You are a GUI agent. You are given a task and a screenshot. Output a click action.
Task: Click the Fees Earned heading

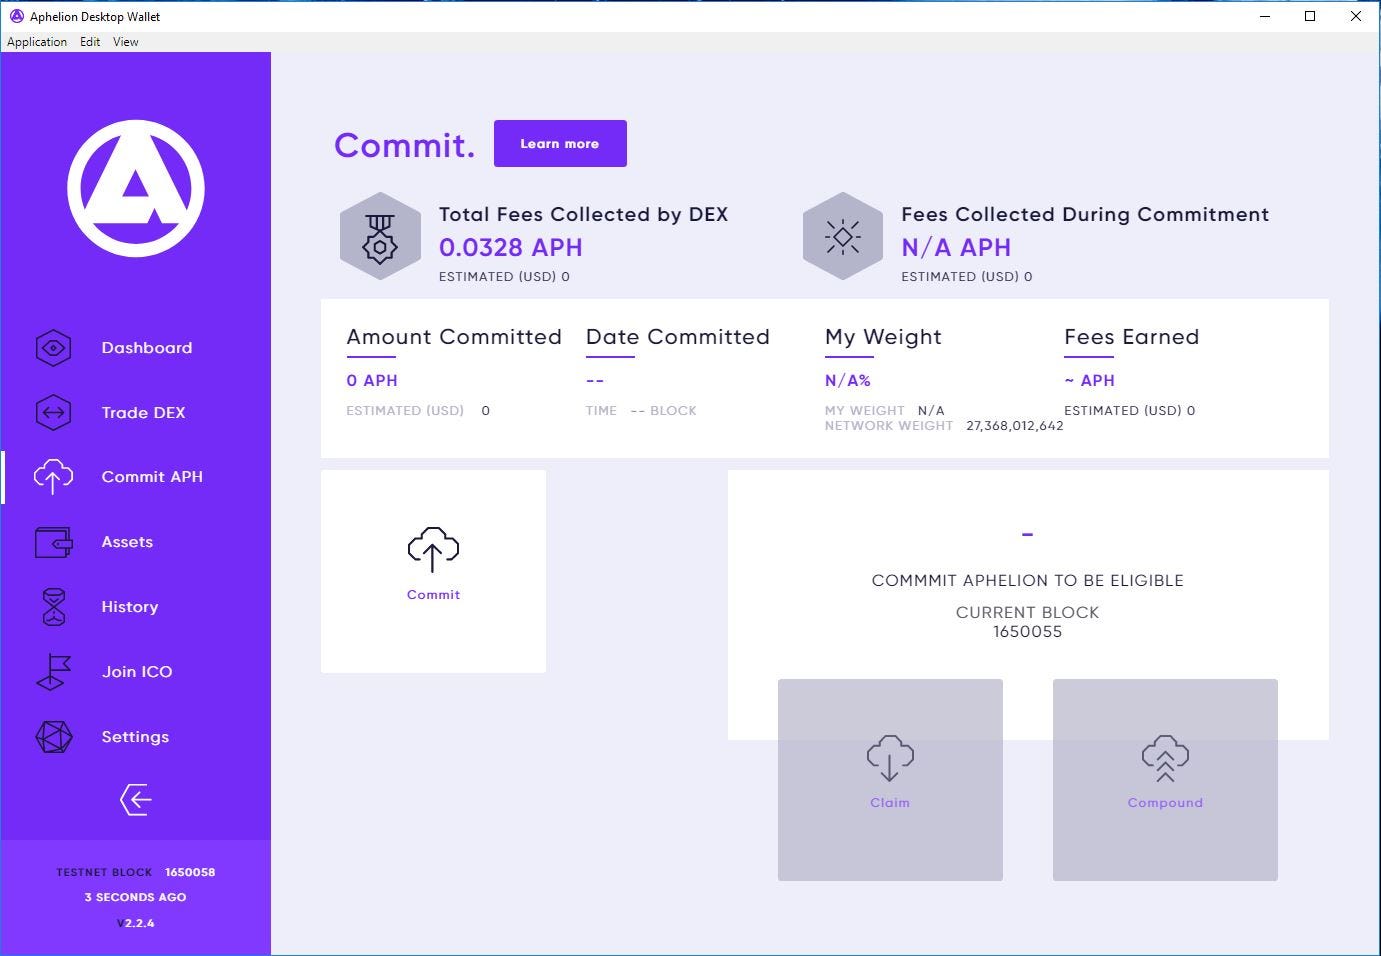[1131, 337]
